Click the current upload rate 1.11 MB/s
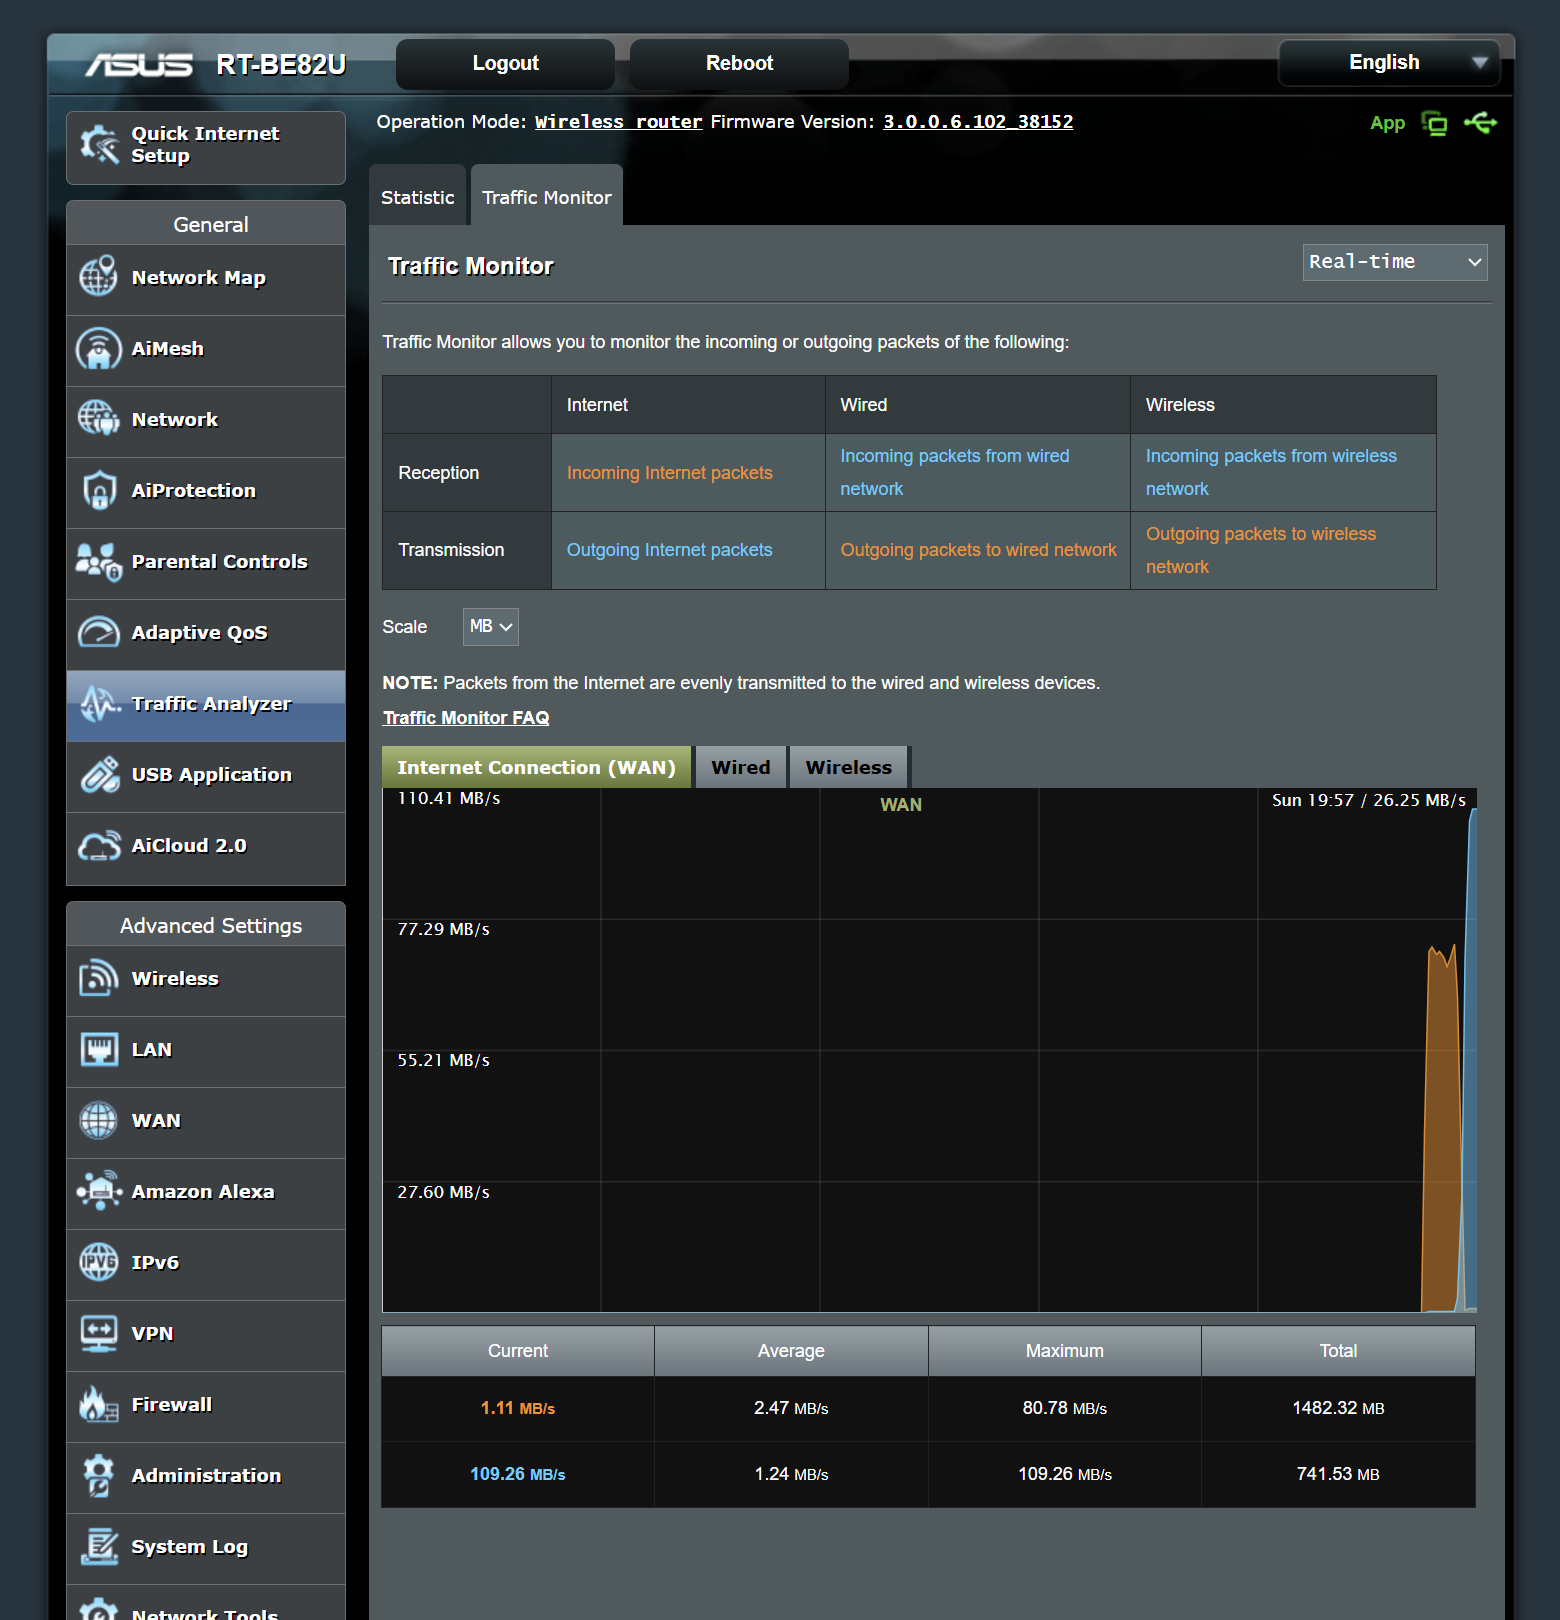1560x1620 pixels. pos(518,1408)
